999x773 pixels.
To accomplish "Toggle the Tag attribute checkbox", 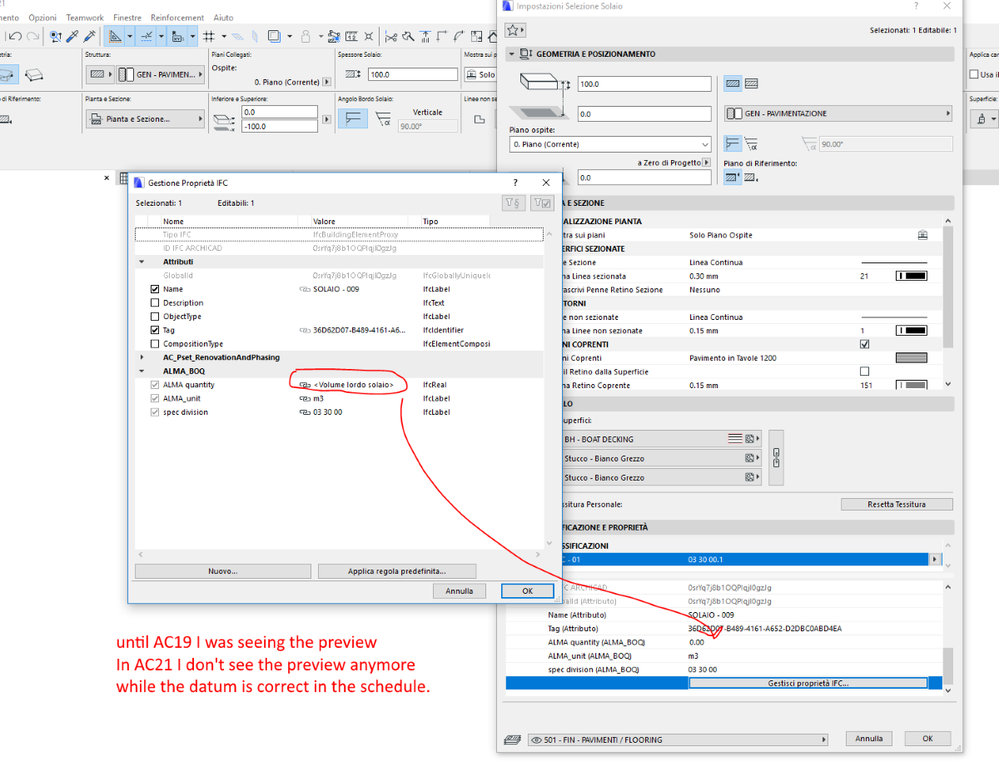I will (x=154, y=330).
